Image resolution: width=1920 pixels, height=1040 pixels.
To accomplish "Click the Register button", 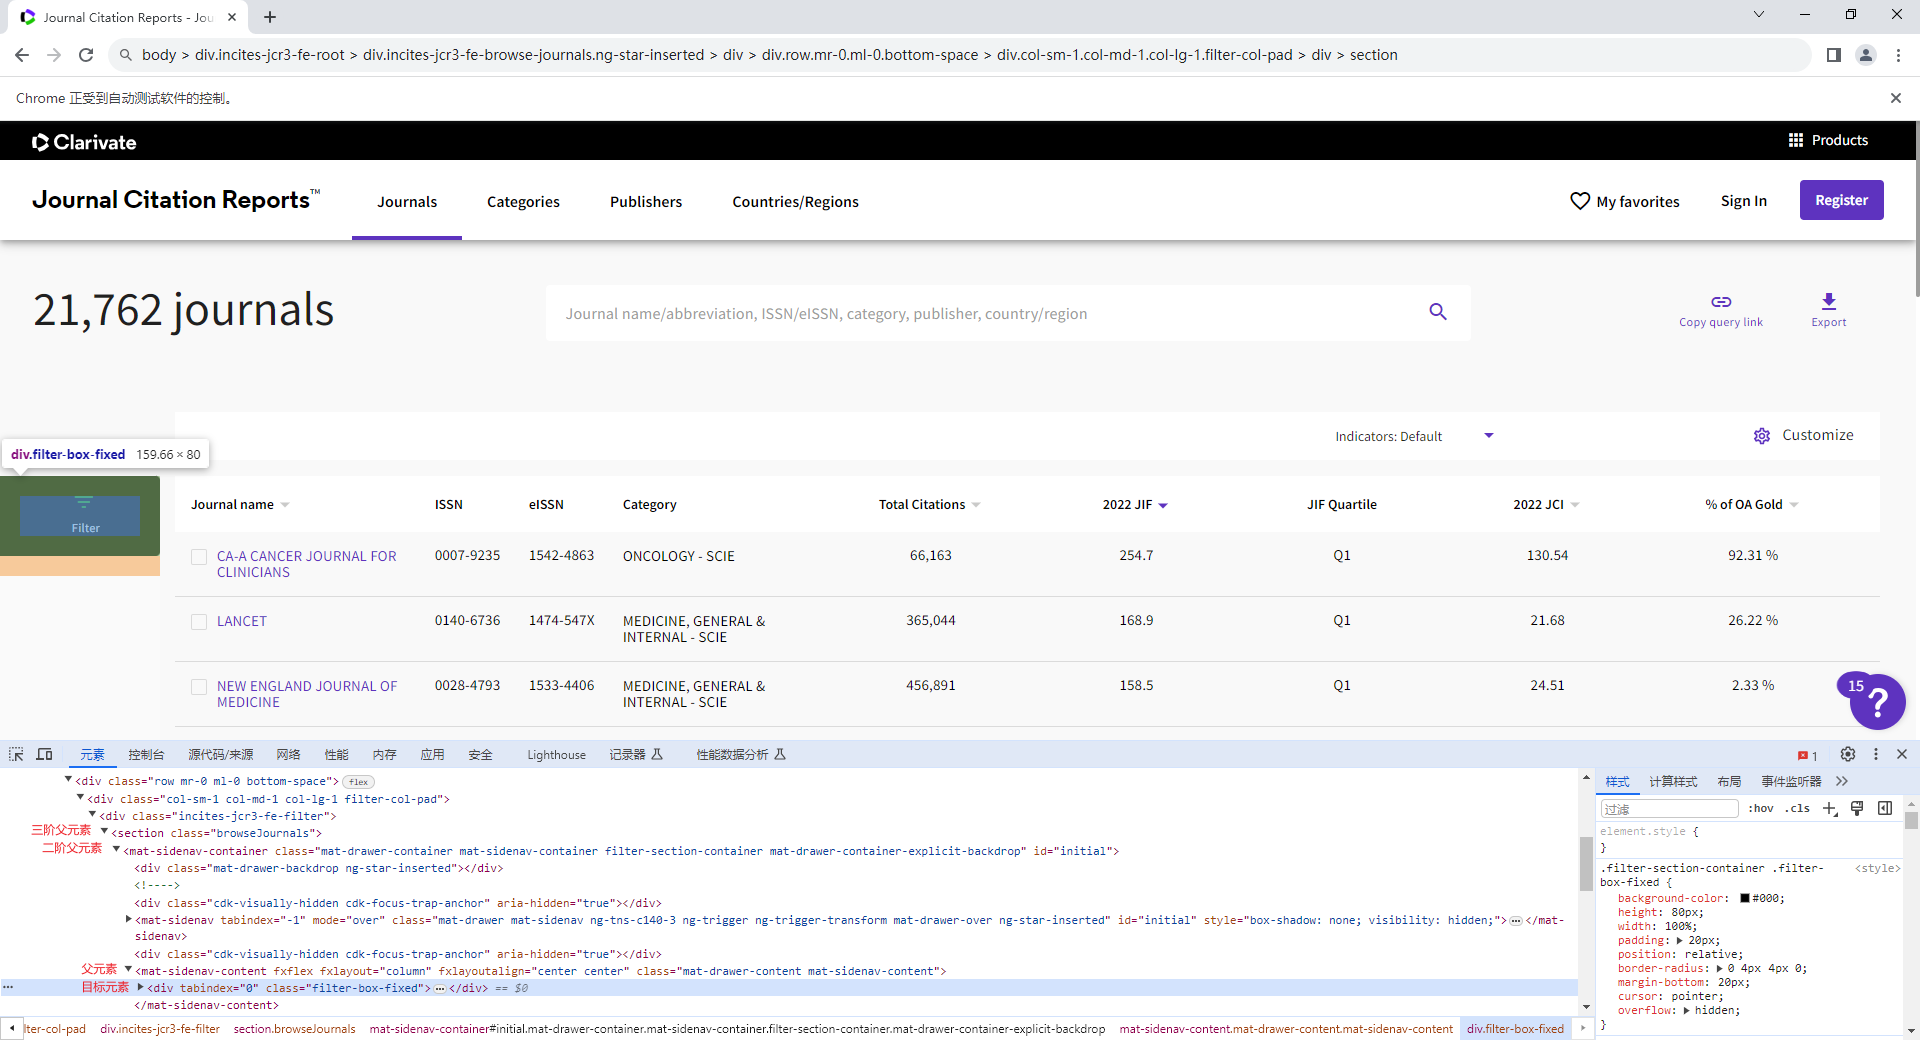I will [1841, 200].
